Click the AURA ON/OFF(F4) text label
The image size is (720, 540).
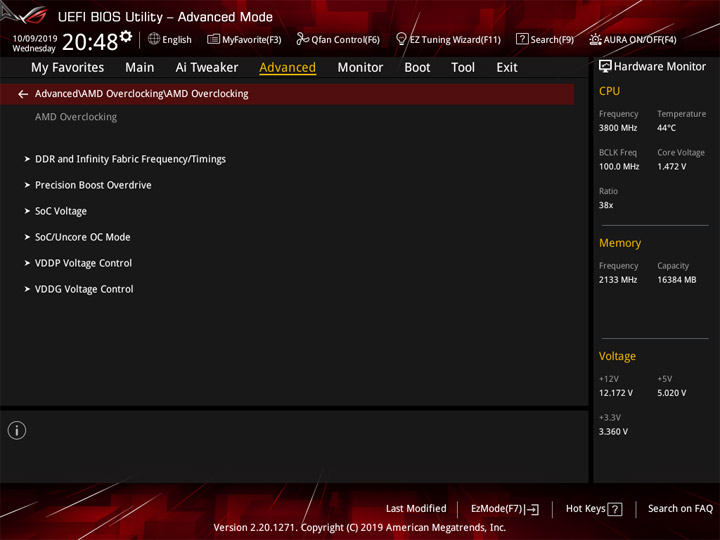pyautogui.click(x=640, y=40)
